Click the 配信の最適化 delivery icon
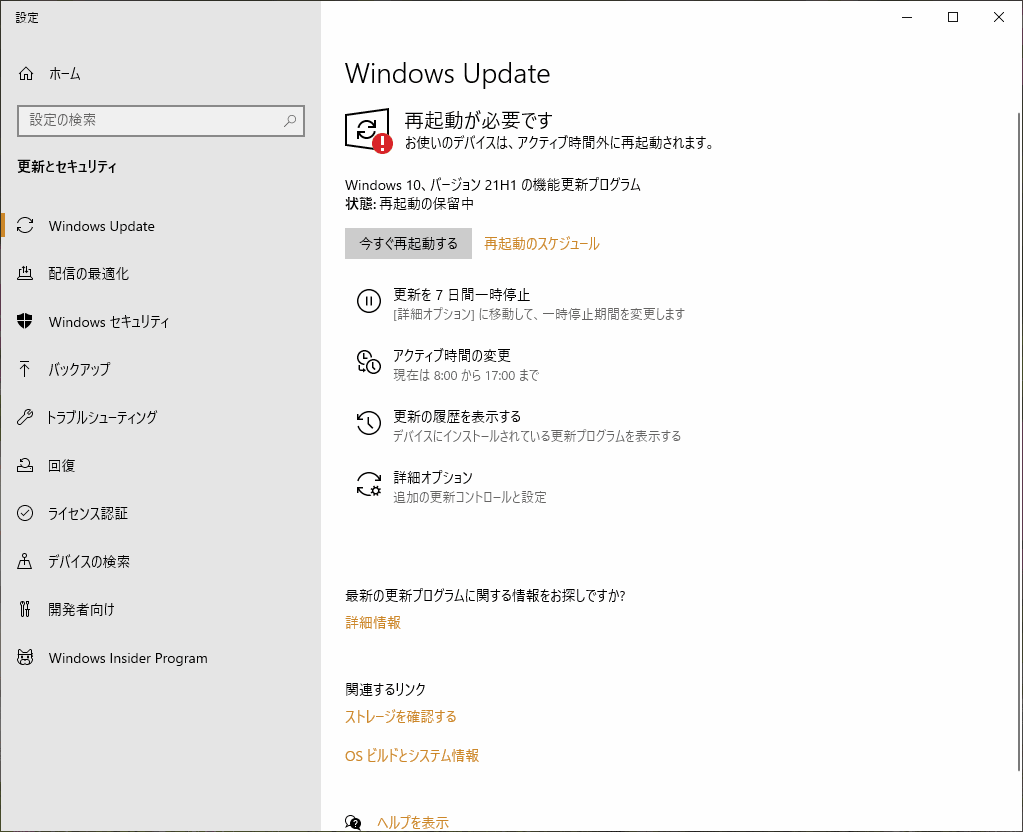The image size is (1023, 832). click(25, 273)
